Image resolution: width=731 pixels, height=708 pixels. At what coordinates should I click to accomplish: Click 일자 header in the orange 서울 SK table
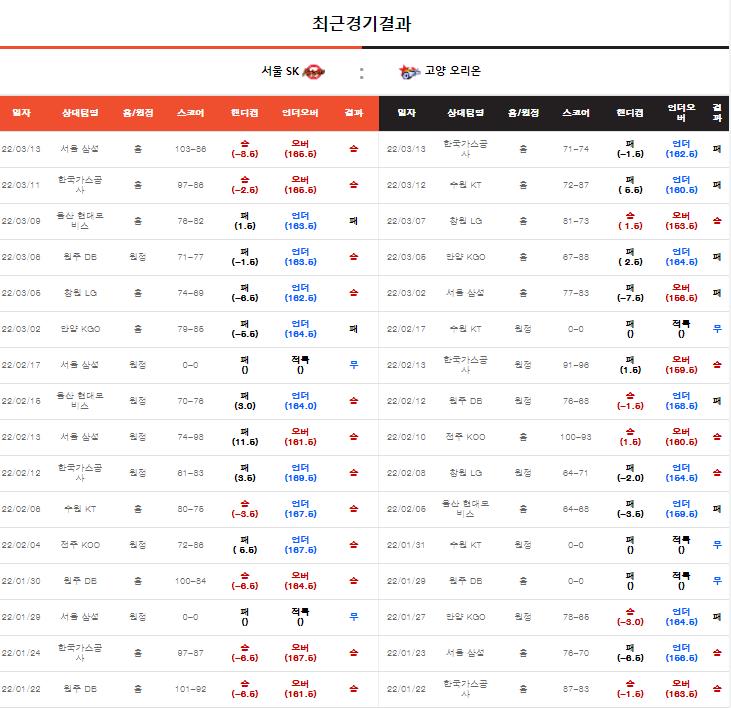tap(21, 113)
